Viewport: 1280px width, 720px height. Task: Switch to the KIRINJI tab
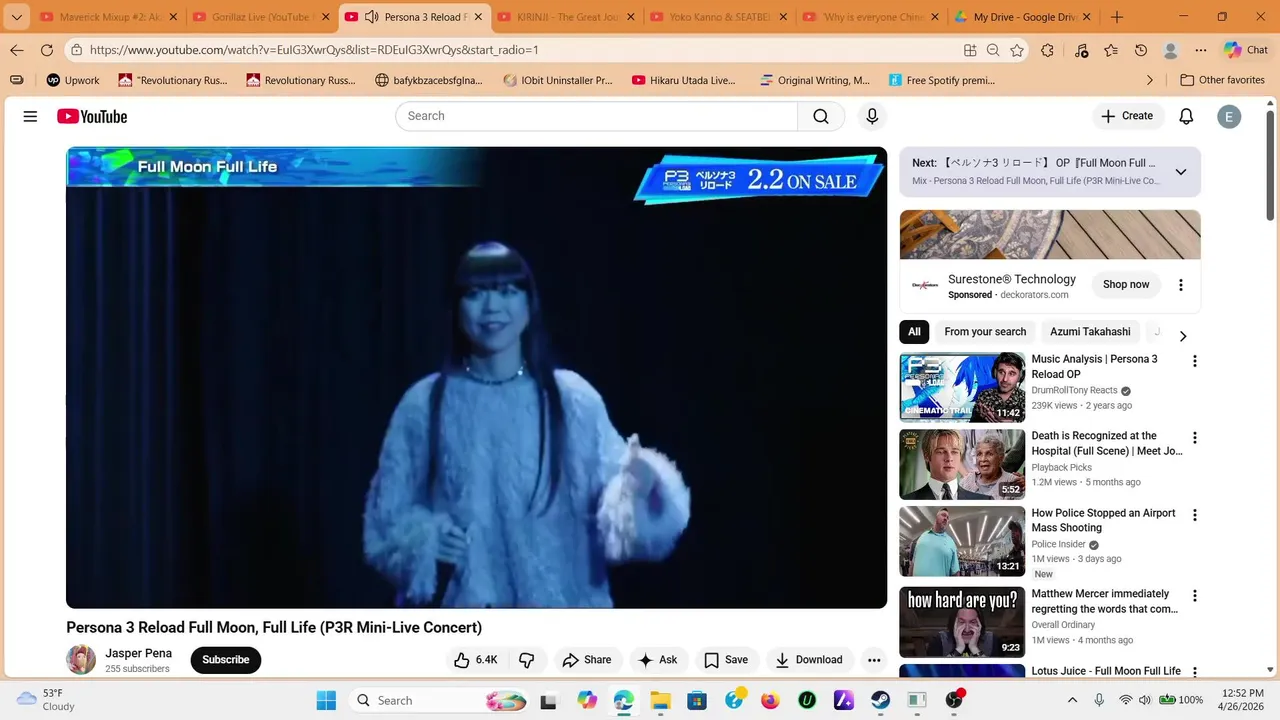(565, 17)
